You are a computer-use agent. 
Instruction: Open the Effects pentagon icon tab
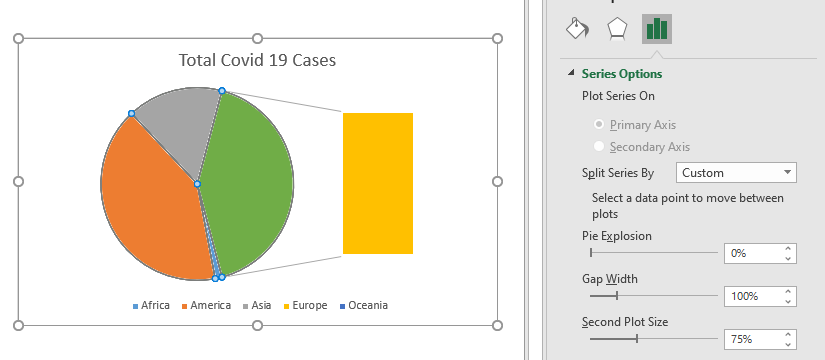click(x=617, y=28)
